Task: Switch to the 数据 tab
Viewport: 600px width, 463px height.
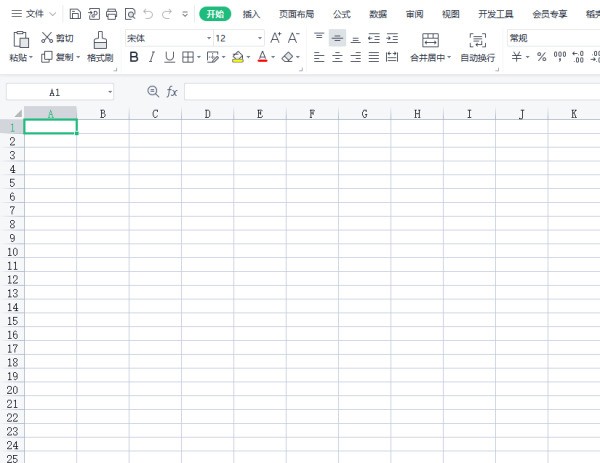Action: (378, 14)
